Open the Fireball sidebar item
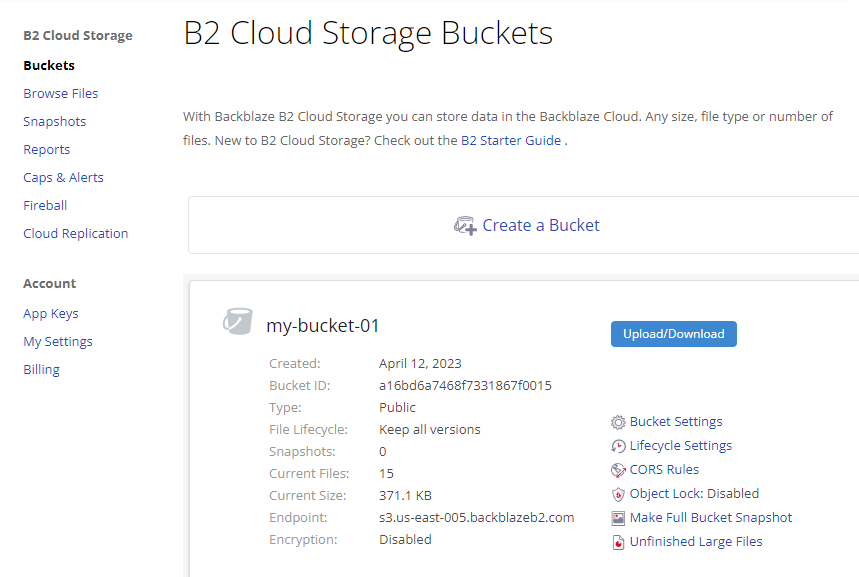The height and width of the screenshot is (577, 859). coord(45,206)
